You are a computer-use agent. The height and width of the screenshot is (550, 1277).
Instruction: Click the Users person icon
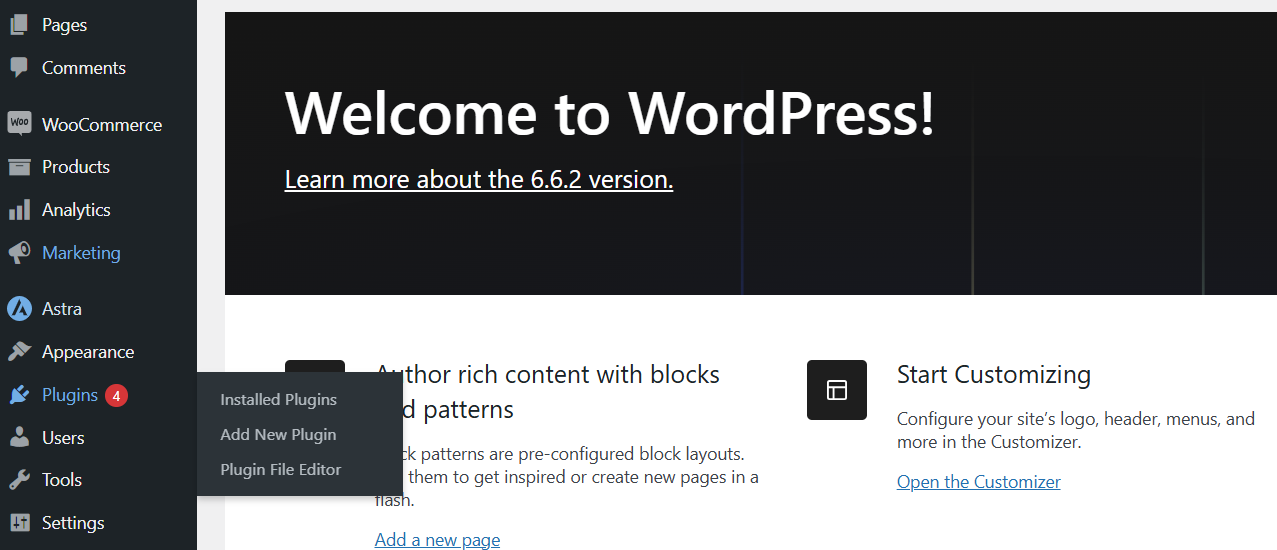[19, 438]
